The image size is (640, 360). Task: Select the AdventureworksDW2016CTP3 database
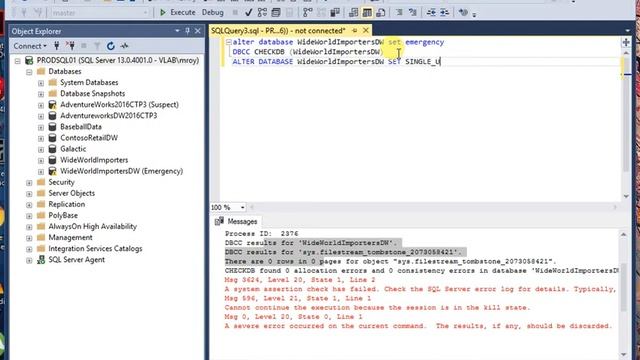coord(109,116)
